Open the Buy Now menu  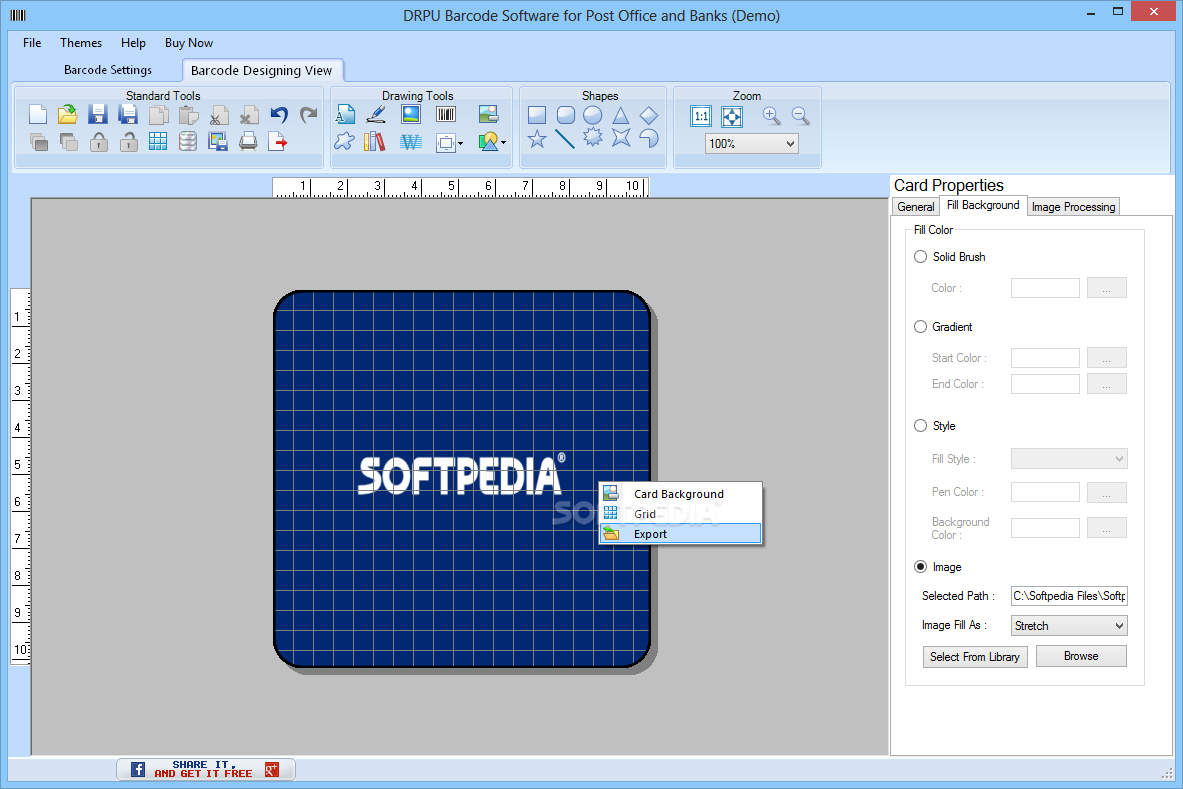tap(189, 43)
